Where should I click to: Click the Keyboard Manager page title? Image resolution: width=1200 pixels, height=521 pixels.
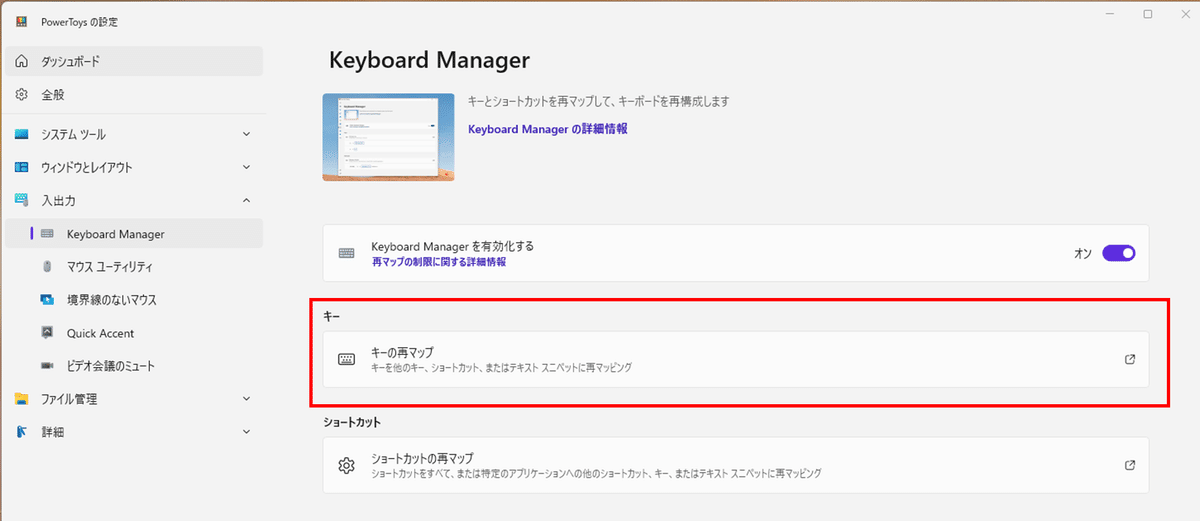pos(429,60)
